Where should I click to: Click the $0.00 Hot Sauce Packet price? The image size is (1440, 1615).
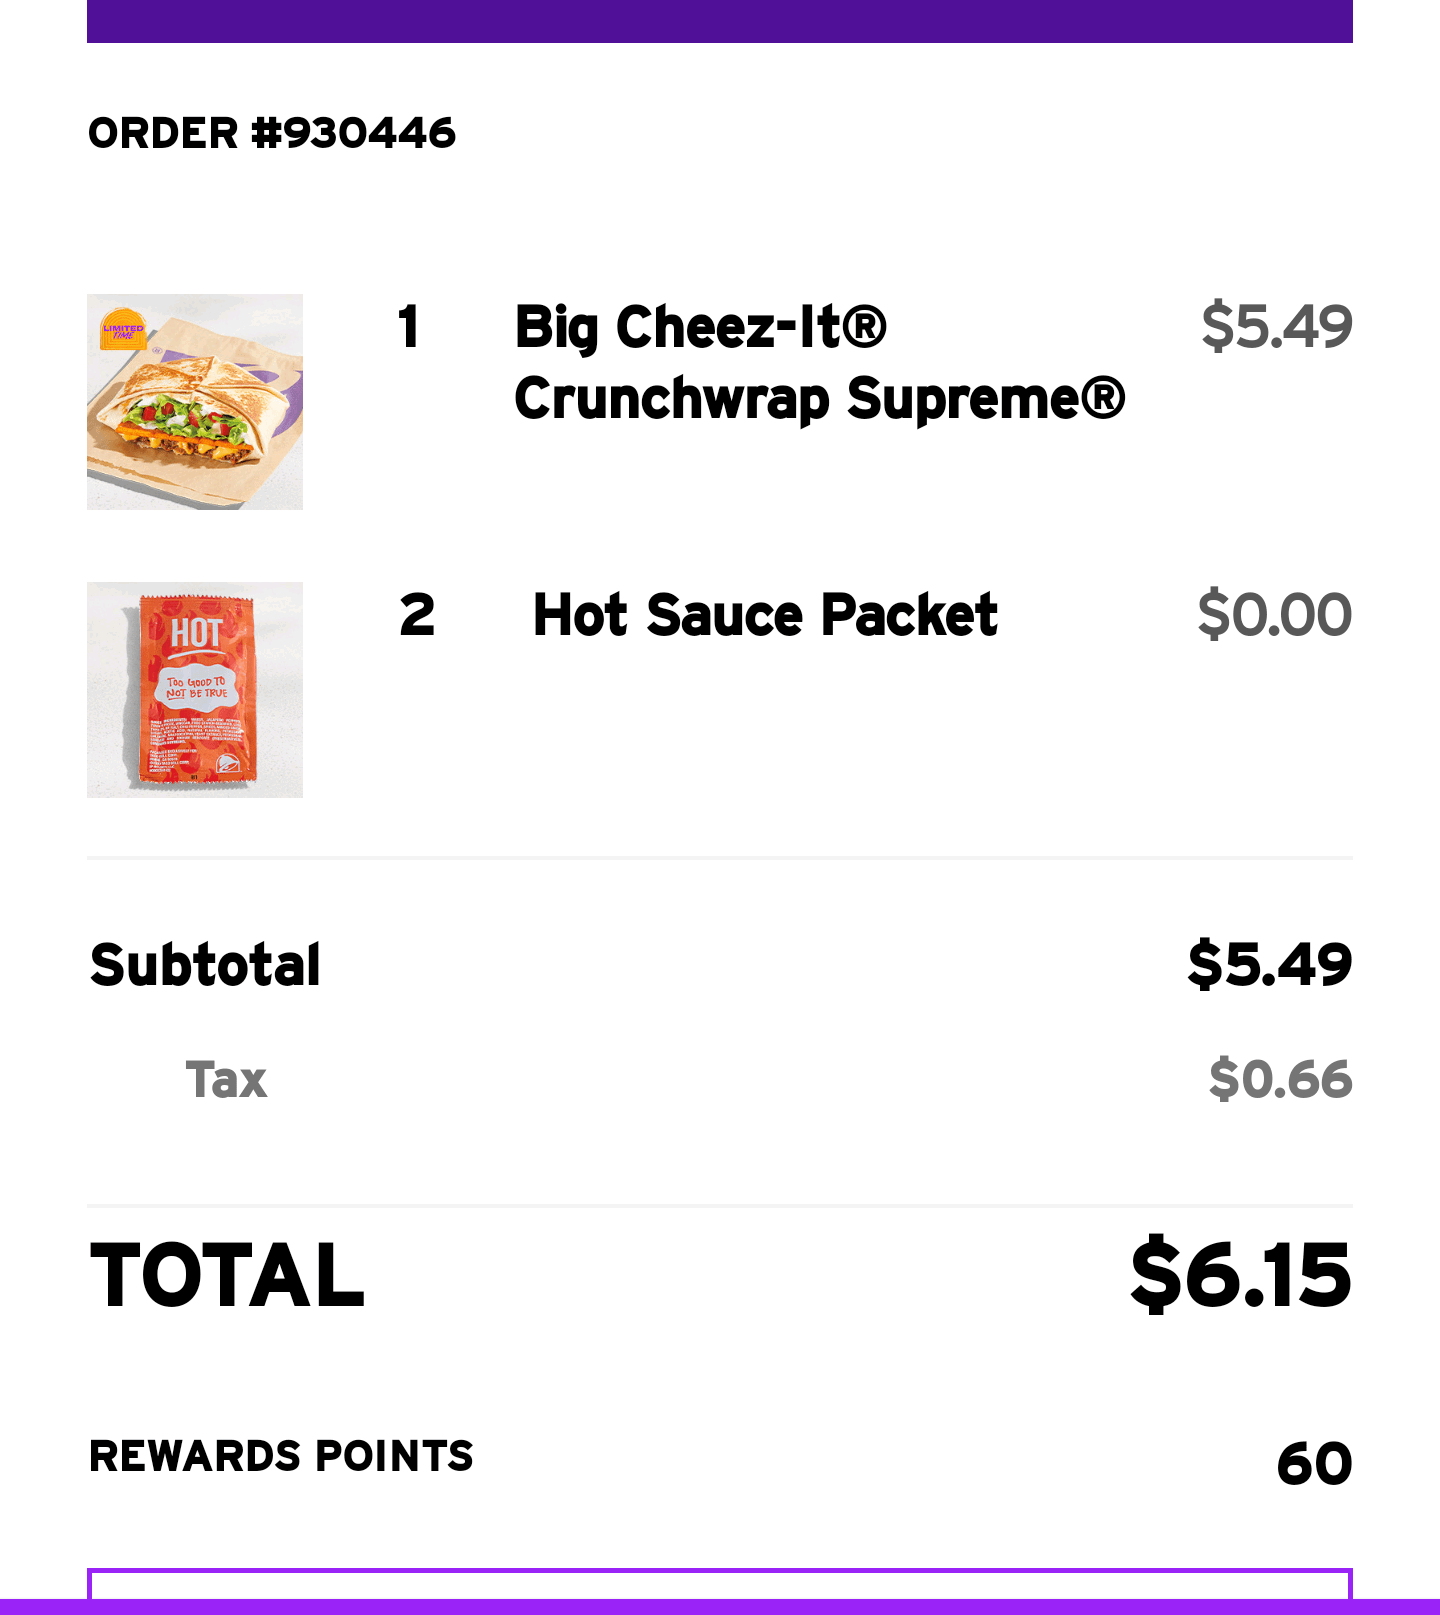click(1274, 614)
